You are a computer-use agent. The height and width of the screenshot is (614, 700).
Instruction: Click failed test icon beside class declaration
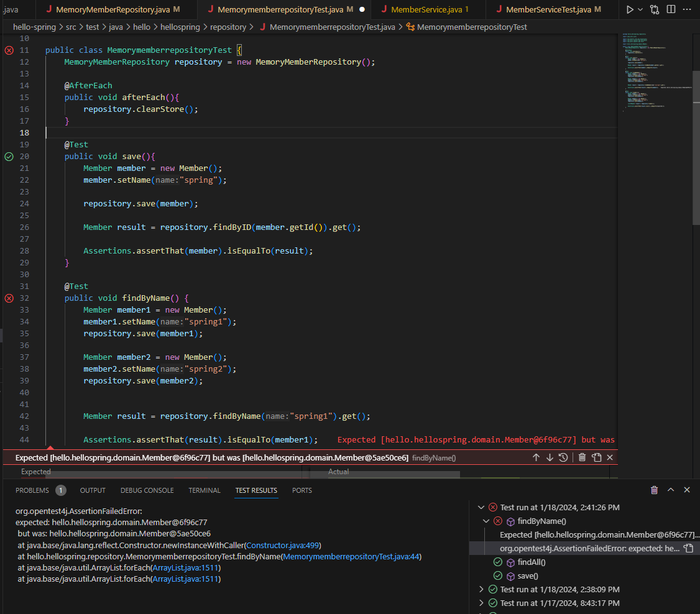[x=9, y=49]
